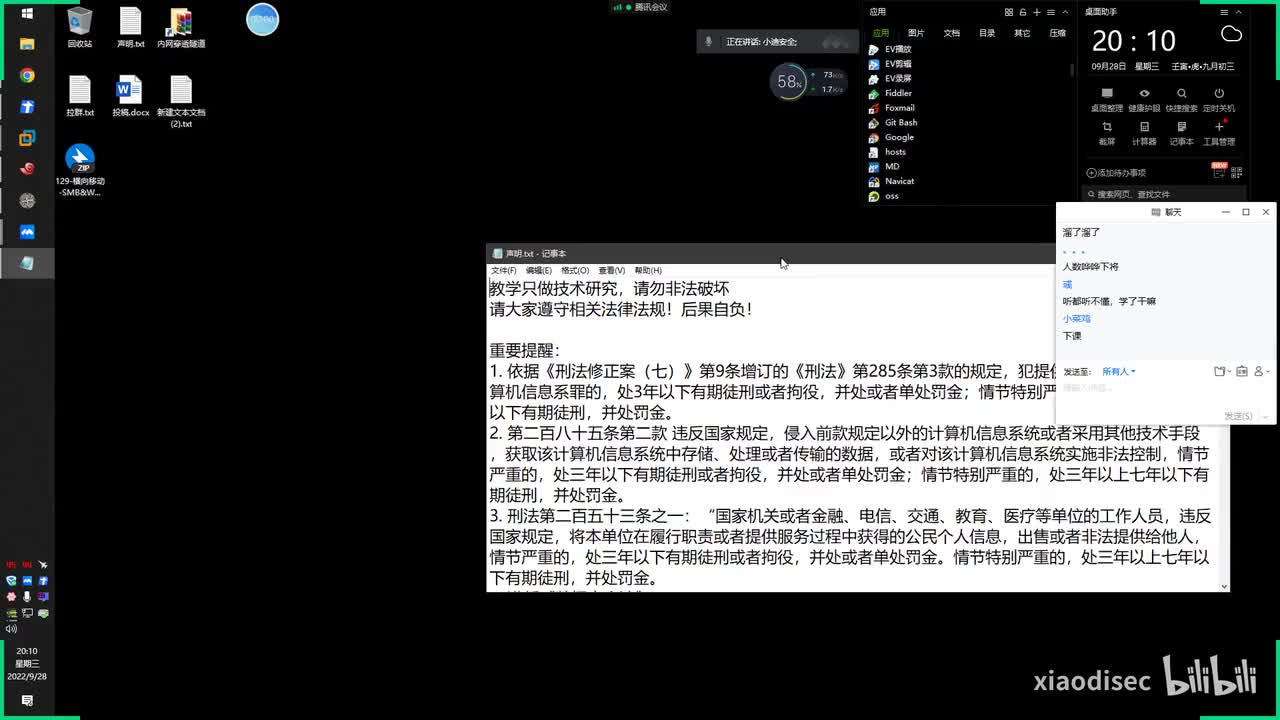Select 新建文本文档 (2).txt on the desktop
This screenshot has width=1280, height=720.
pos(181,102)
